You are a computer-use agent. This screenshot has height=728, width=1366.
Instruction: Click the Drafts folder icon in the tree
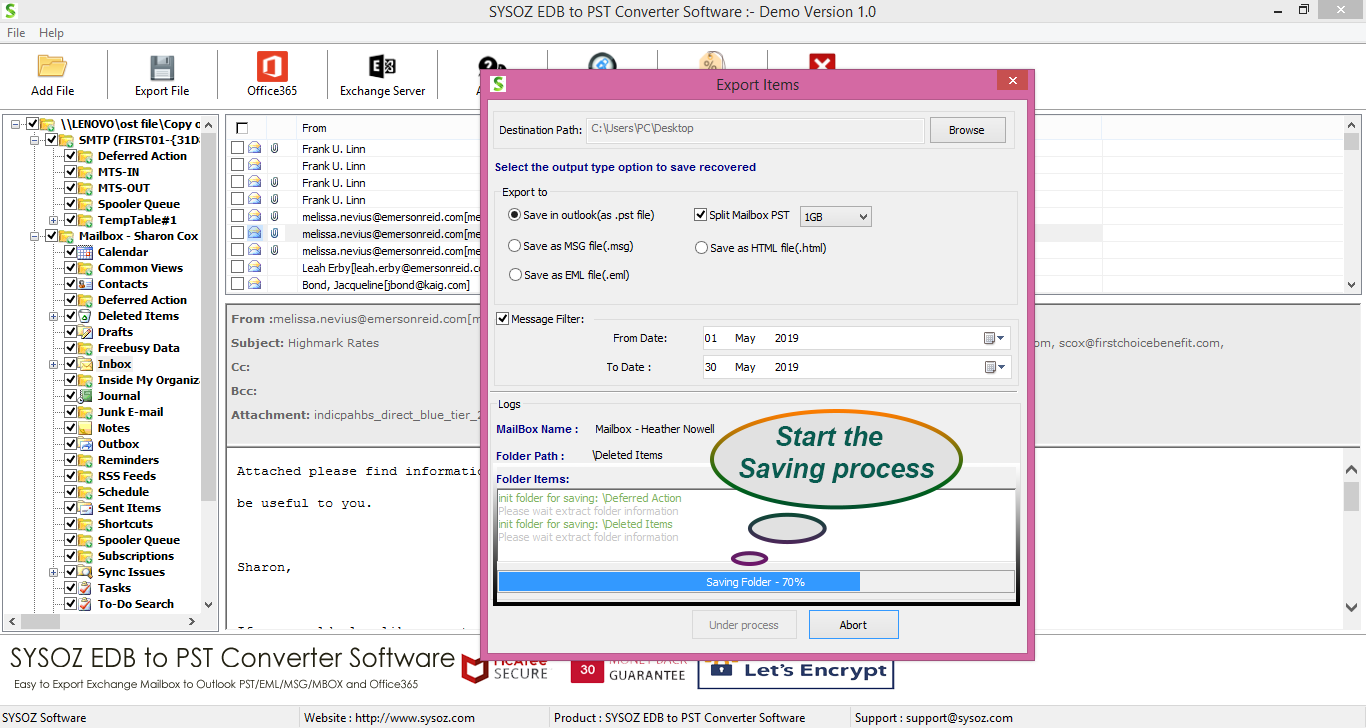coord(86,332)
